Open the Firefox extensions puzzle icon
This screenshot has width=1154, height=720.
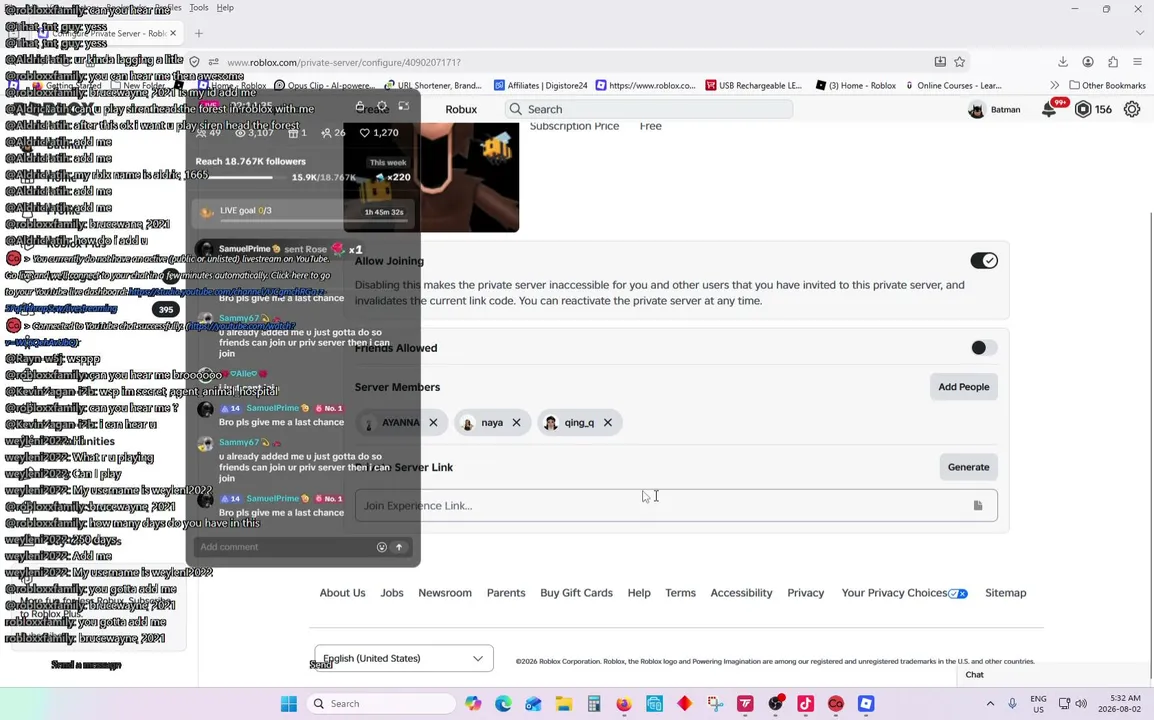[1113, 62]
